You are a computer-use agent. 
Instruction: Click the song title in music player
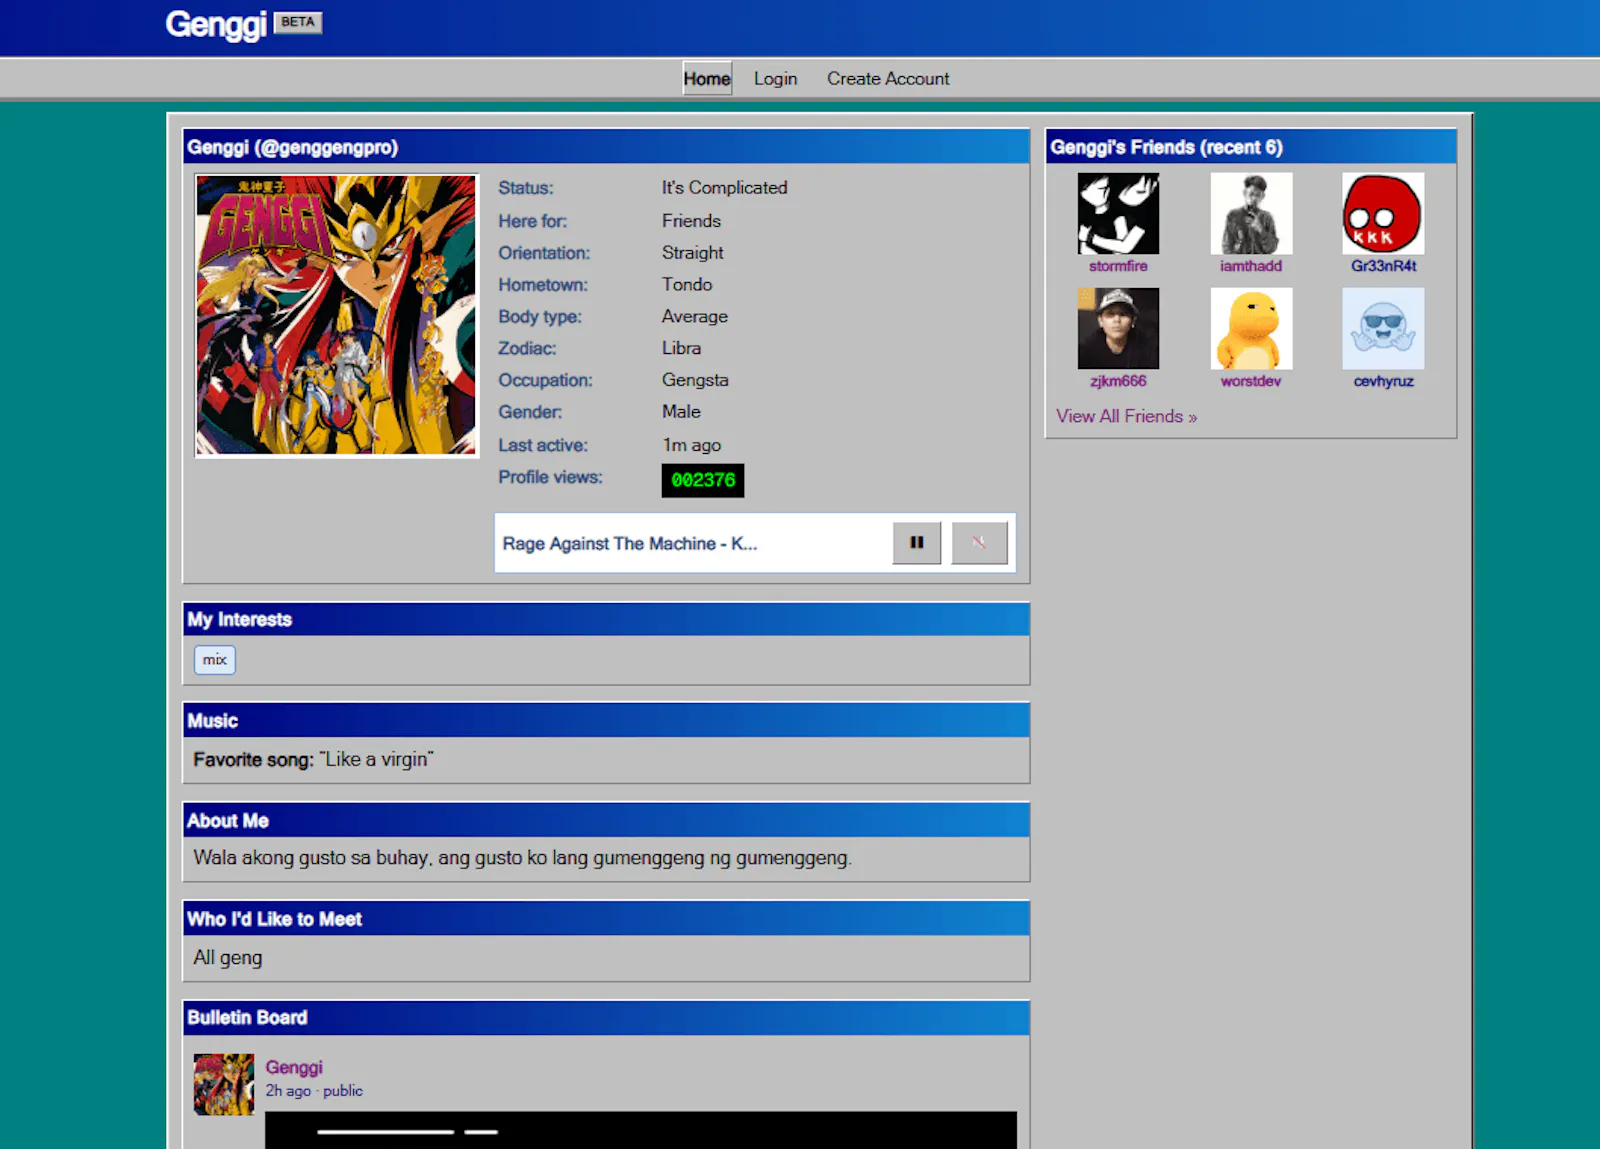[x=630, y=544]
